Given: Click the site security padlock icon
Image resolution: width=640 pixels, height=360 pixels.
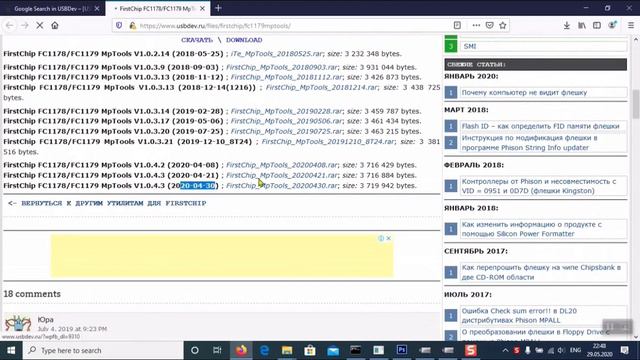Looking at the screenshot, I should point(132,25).
